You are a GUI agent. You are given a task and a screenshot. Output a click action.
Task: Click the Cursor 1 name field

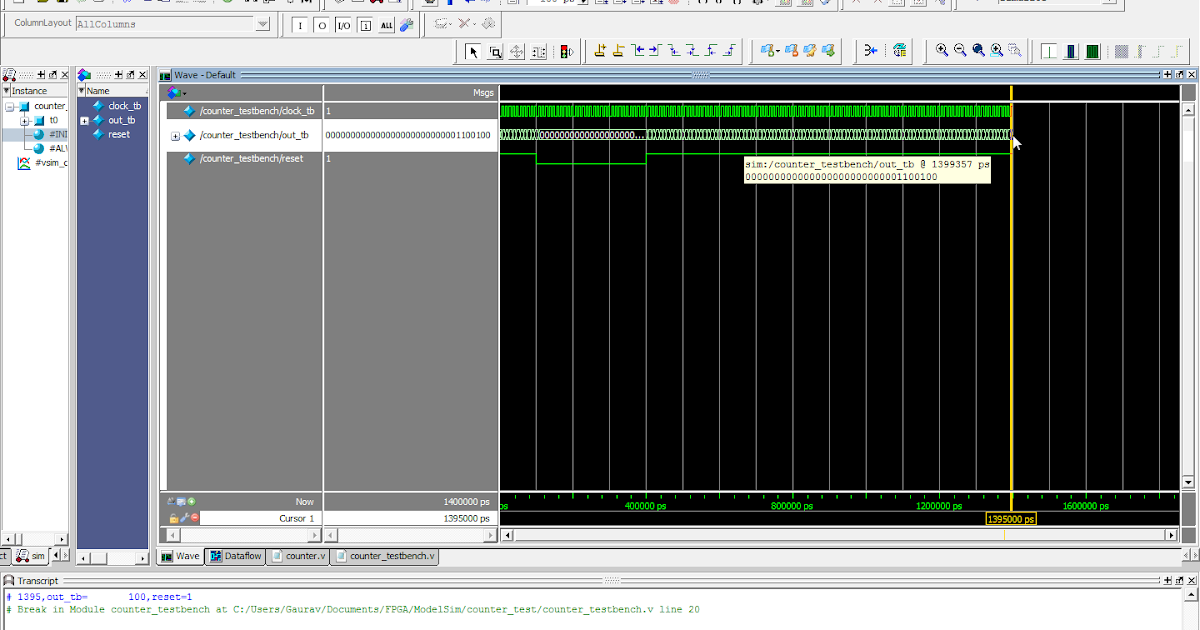point(260,518)
